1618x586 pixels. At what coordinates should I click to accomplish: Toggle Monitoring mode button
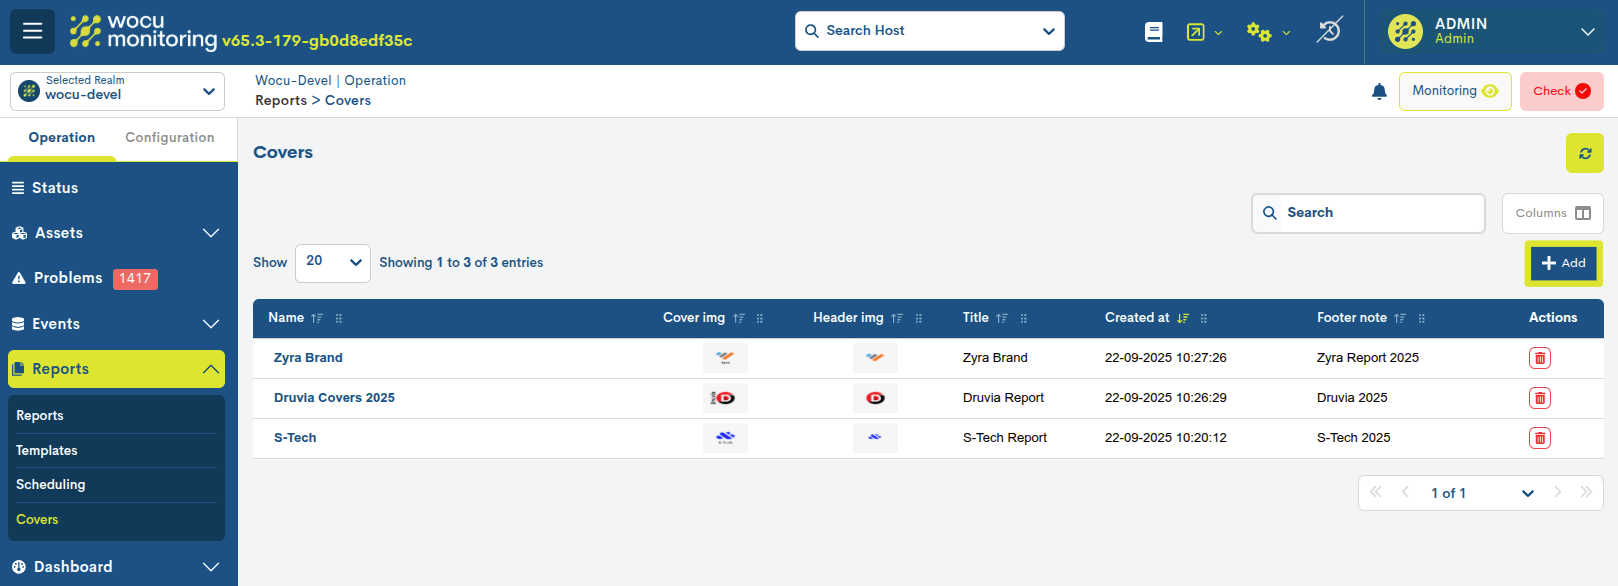(1454, 91)
